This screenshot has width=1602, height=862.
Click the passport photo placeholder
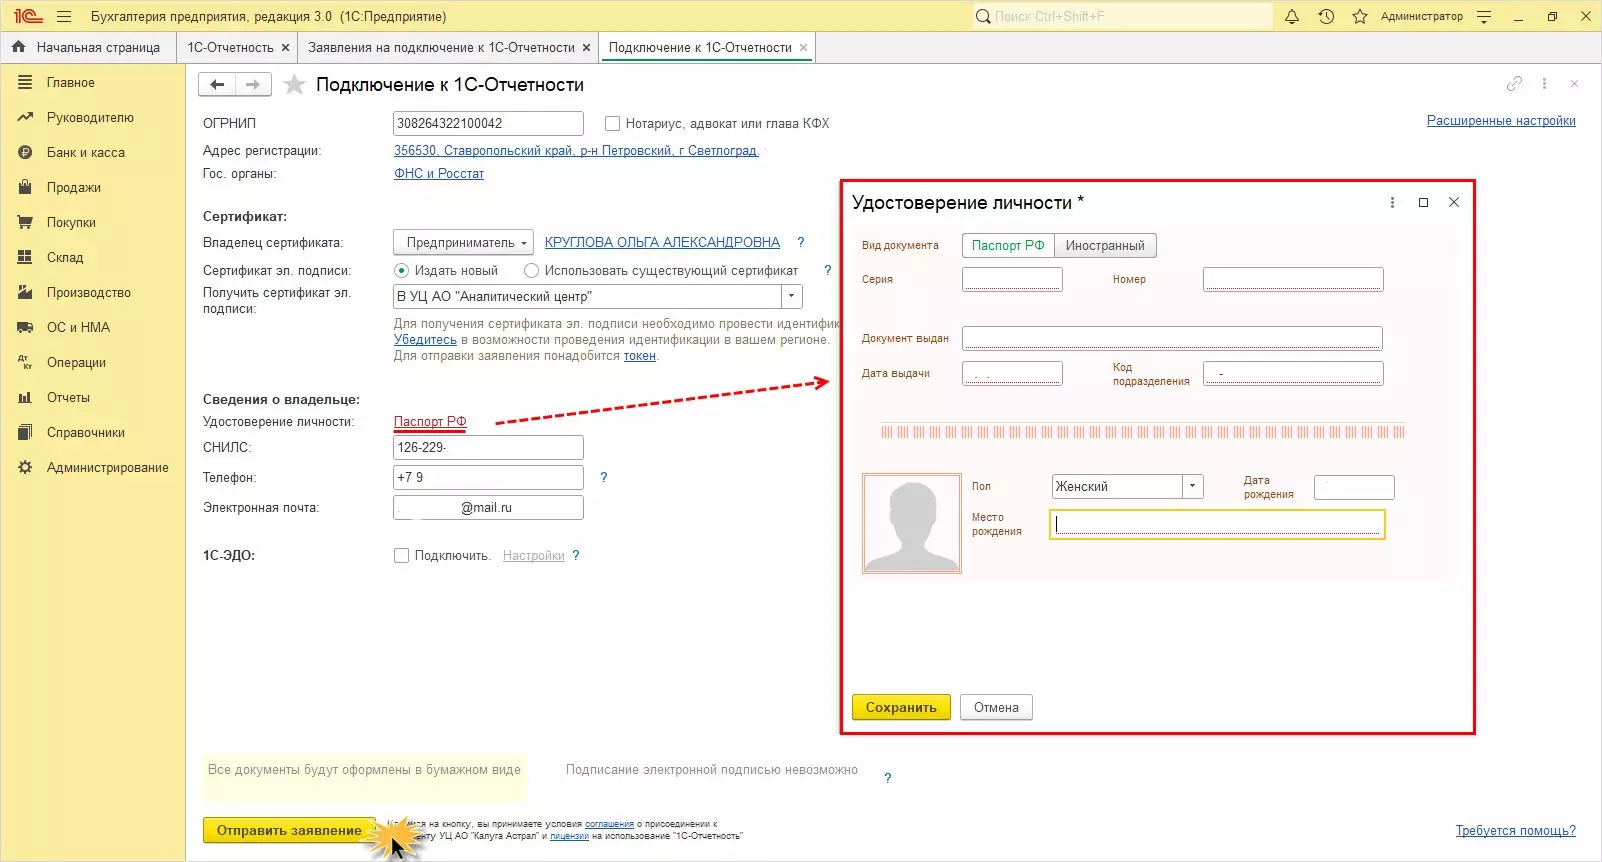pyautogui.click(x=911, y=524)
